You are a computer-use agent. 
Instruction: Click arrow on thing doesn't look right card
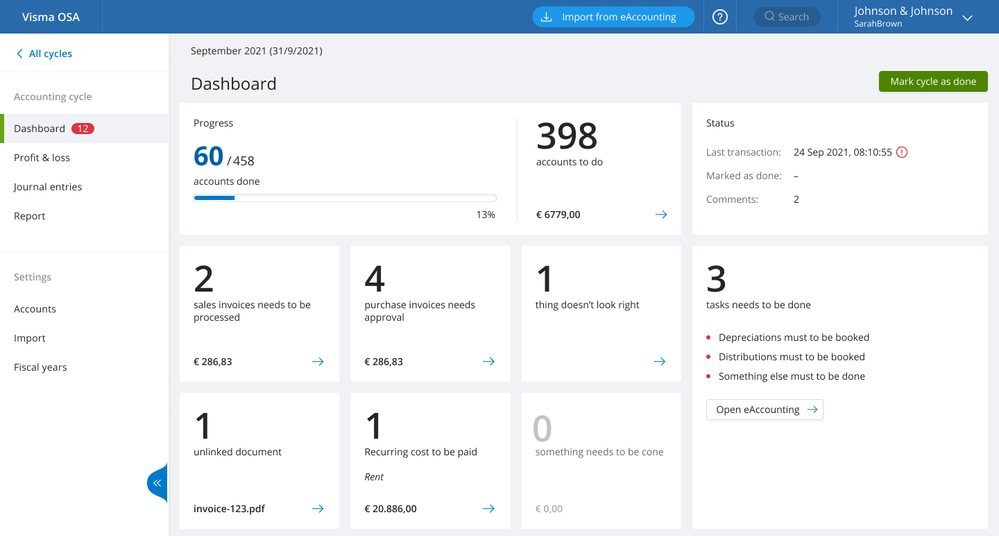660,361
